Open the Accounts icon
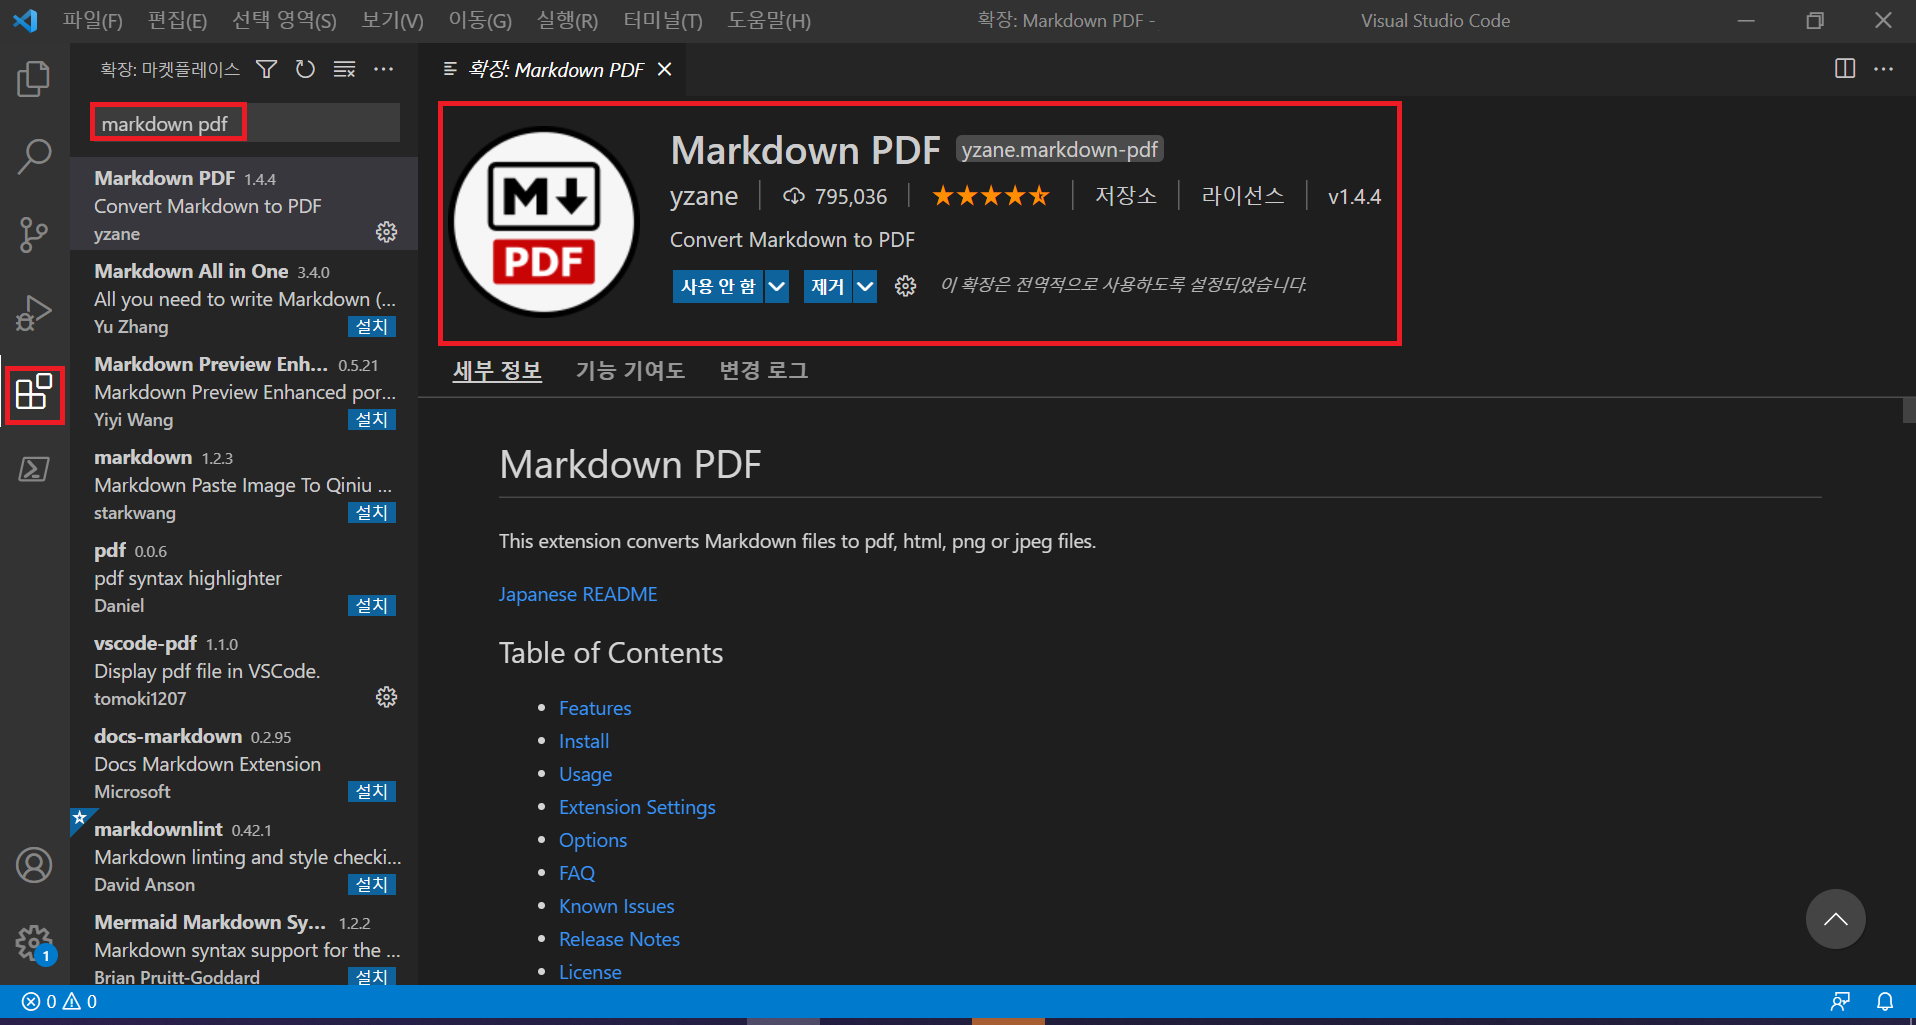This screenshot has height=1025, width=1916. 34,865
